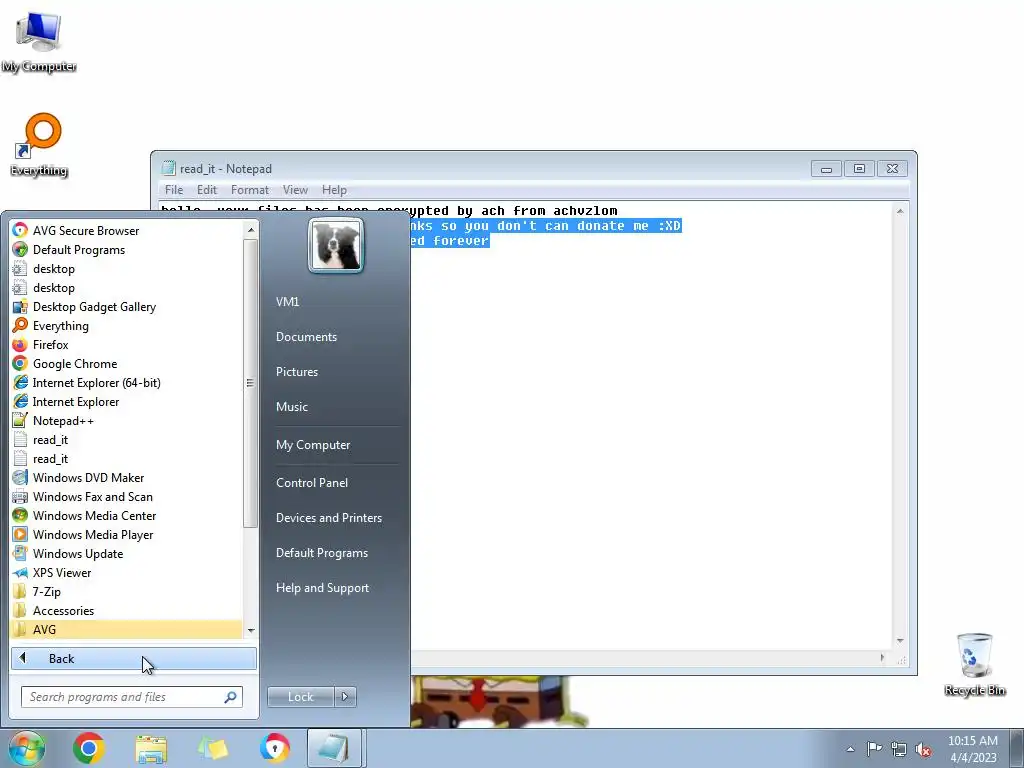Image resolution: width=1024 pixels, height=768 pixels.
Task: Select the My Computer desktop icon
Action: (x=39, y=41)
